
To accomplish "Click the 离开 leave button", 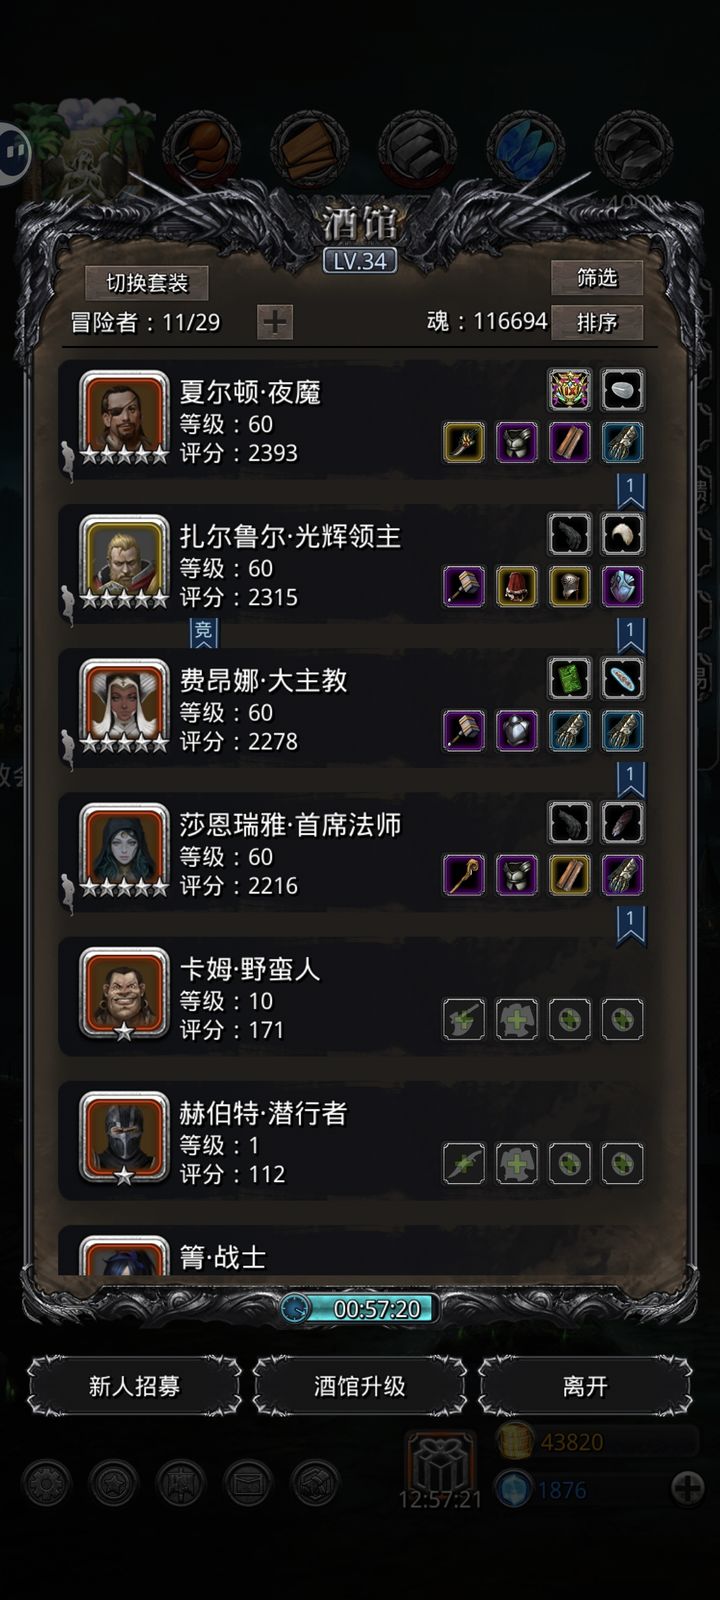I will coord(585,1386).
